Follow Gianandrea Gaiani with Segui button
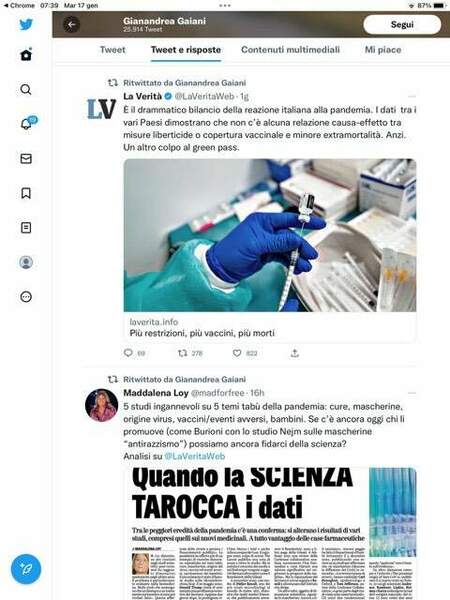450x600 pixels. click(x=402, y=24)
